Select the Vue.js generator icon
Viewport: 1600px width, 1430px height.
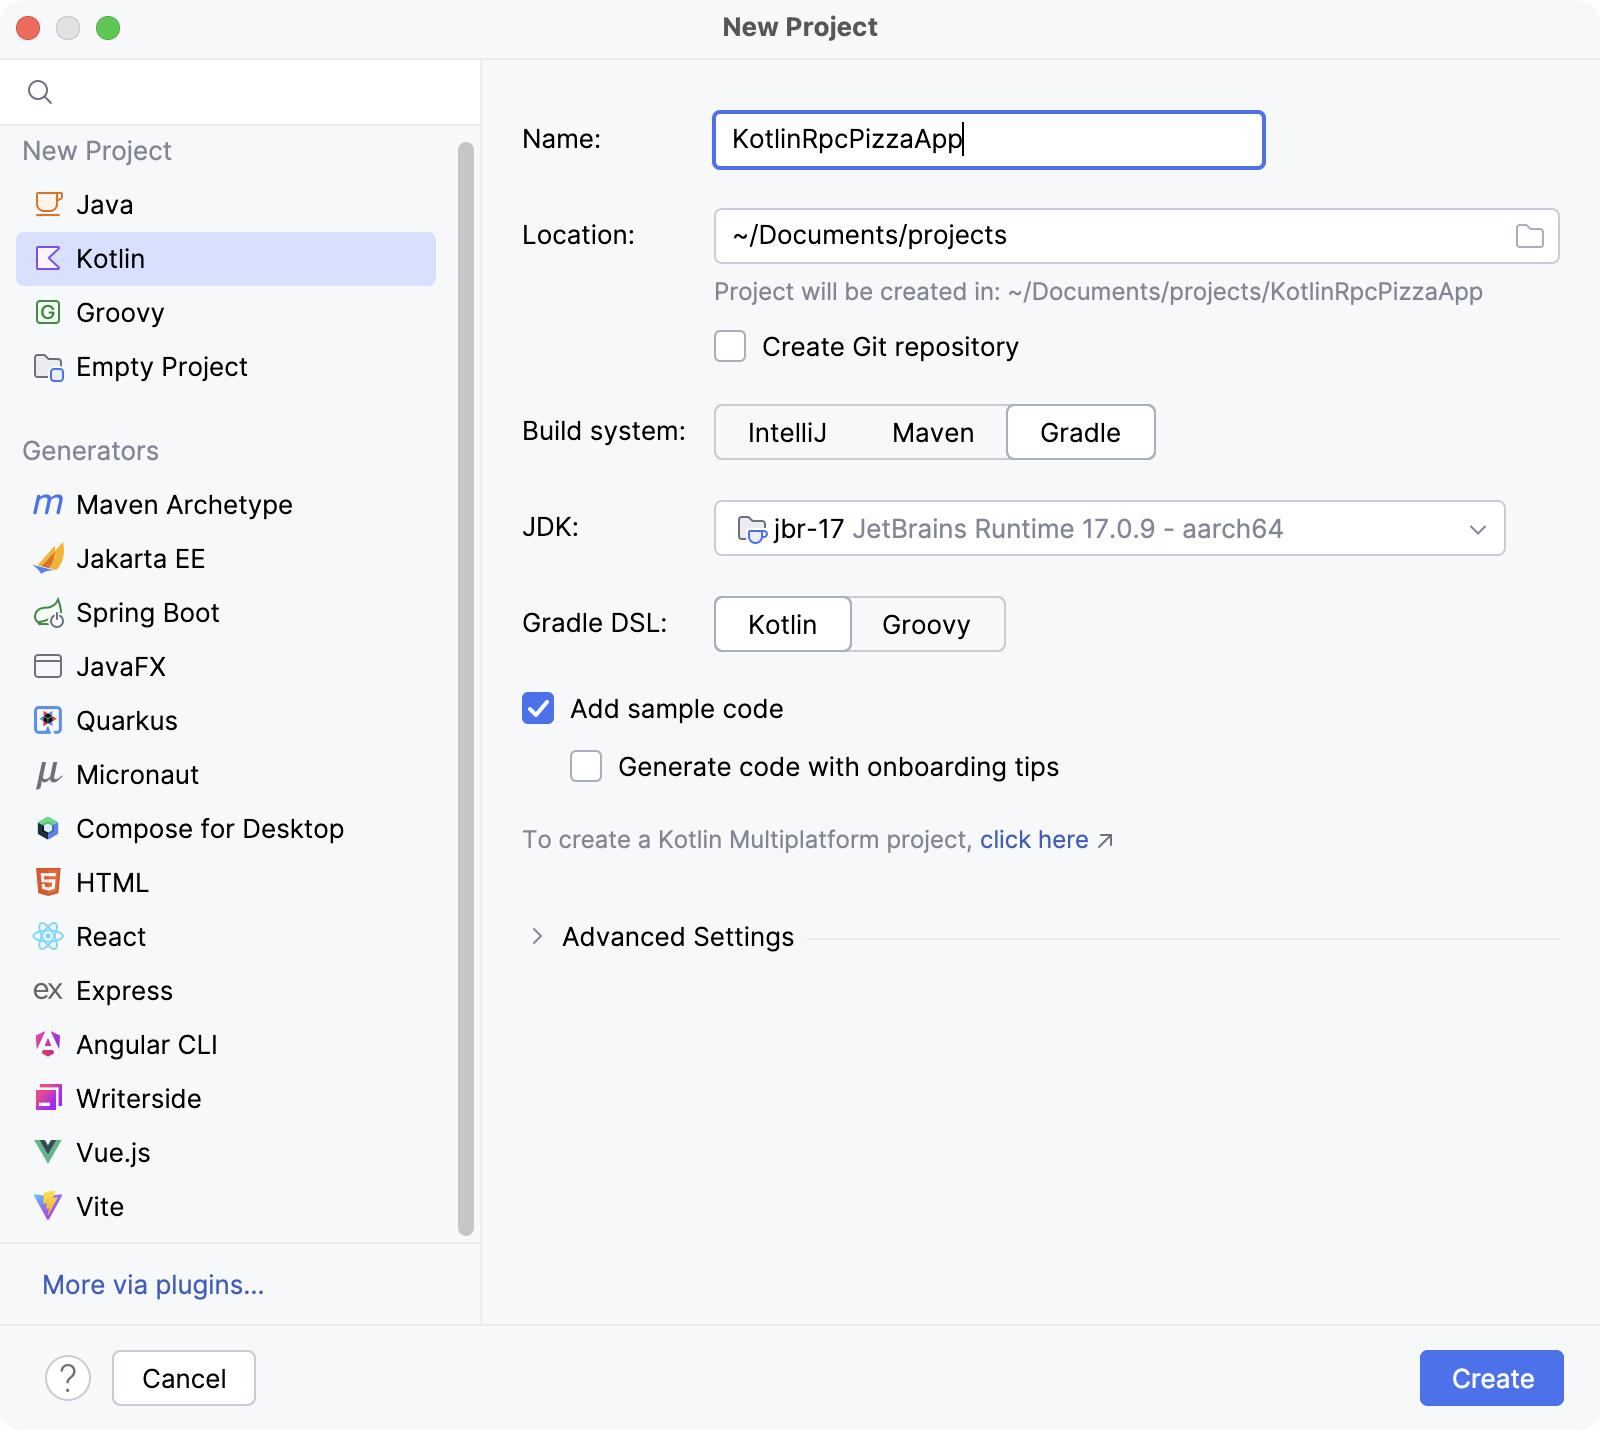coord(47,1152)
